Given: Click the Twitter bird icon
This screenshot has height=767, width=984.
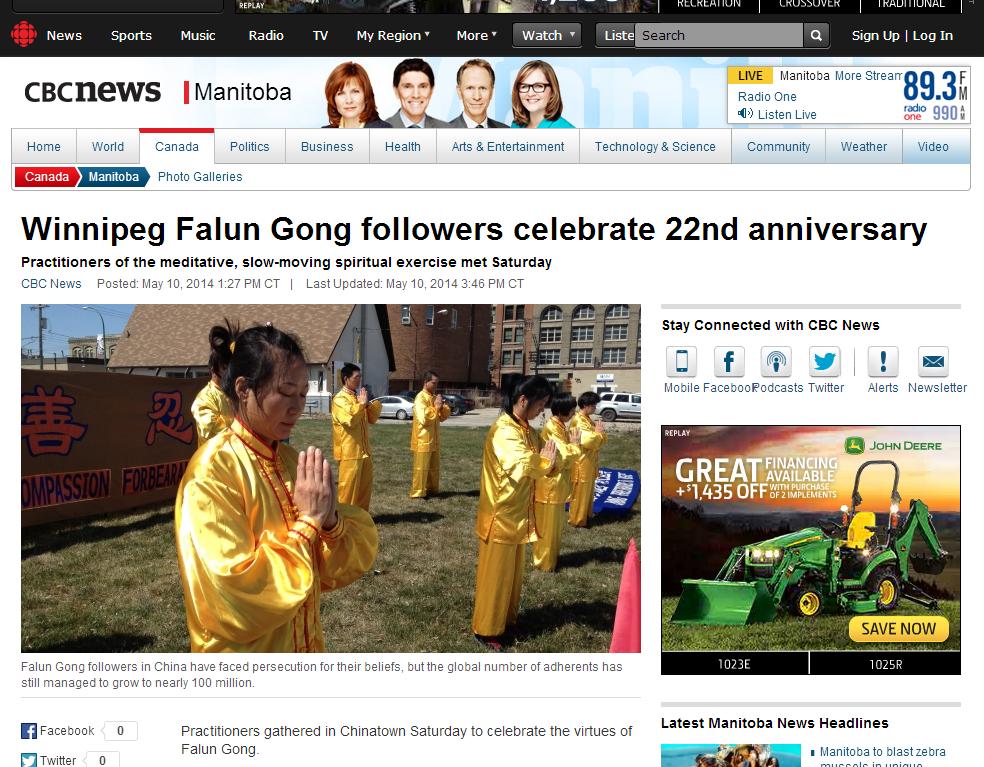Looking at the screenshot, I should 824,362.
